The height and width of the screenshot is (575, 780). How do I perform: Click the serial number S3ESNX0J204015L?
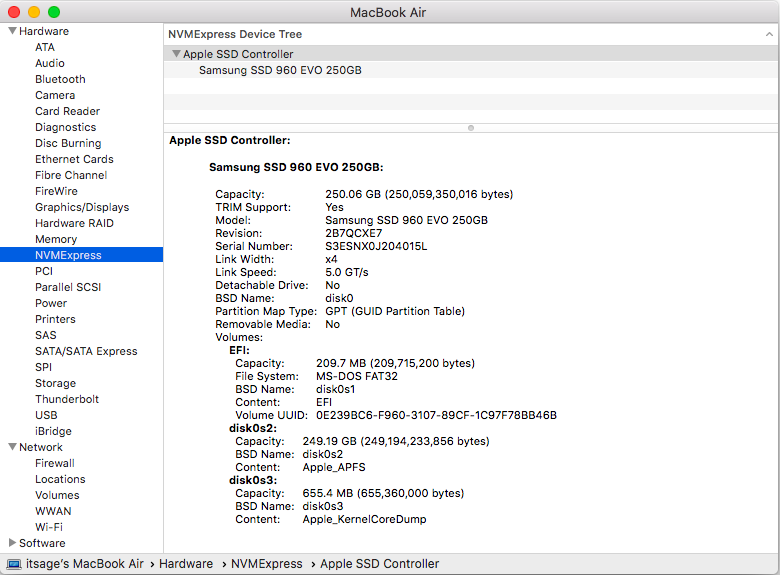pyautogui.click(x=376, y=246)
